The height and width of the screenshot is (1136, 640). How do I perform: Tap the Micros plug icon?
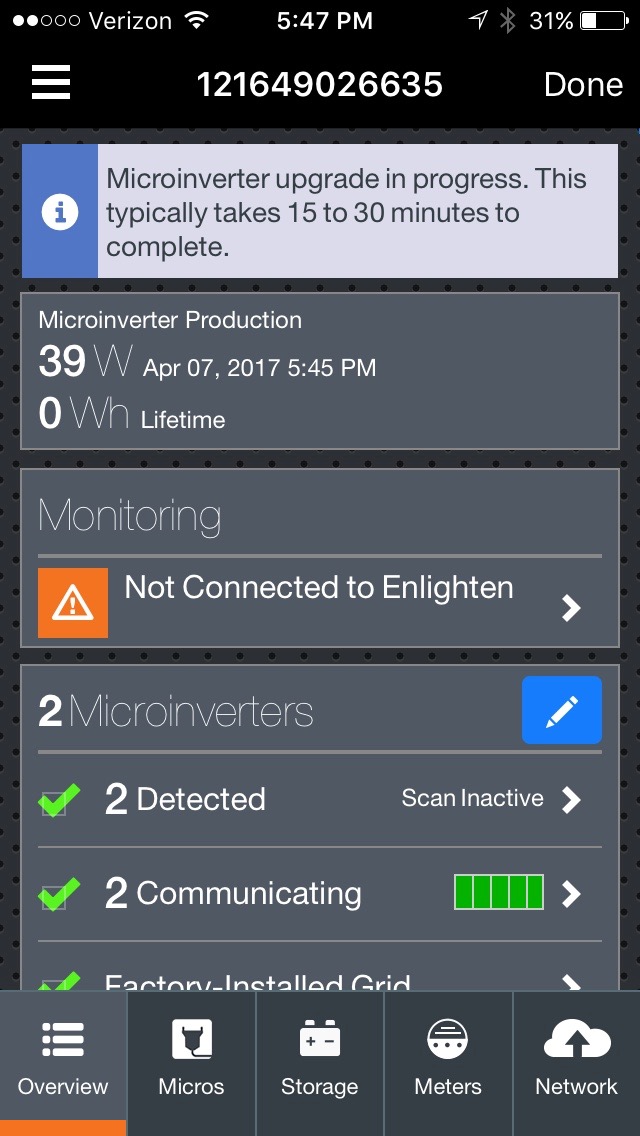tap(191, 1041)
